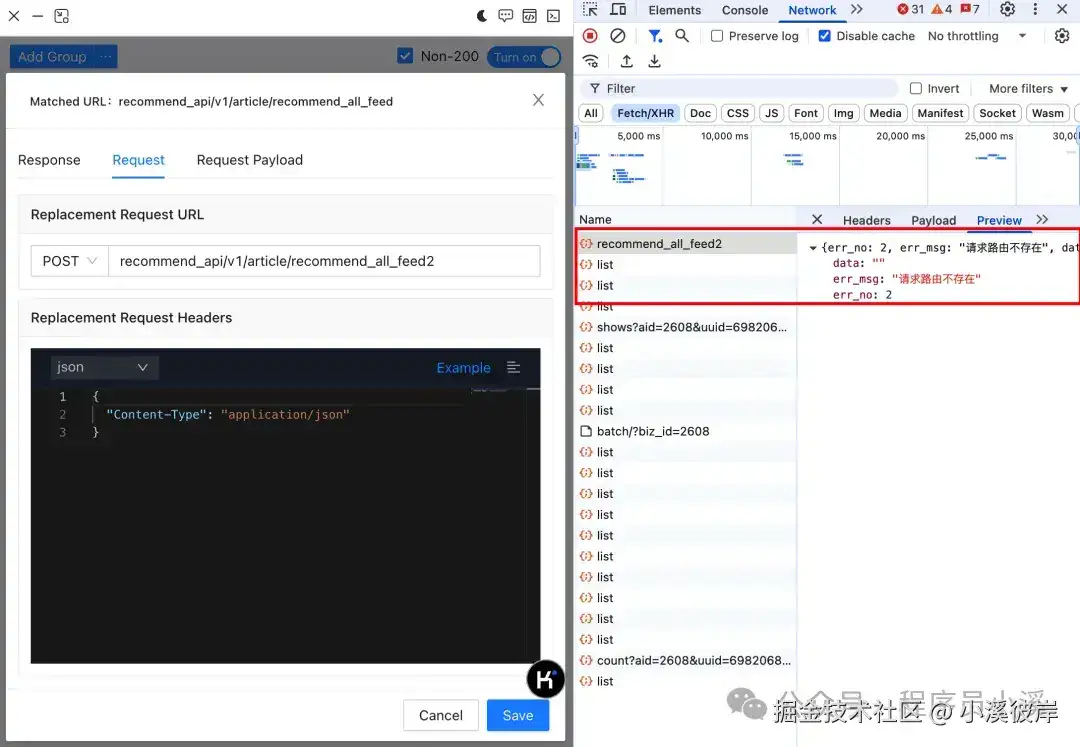Select the batch/?biz_id=2608 request
1080x747 pixels.
[x=686, y=431]
